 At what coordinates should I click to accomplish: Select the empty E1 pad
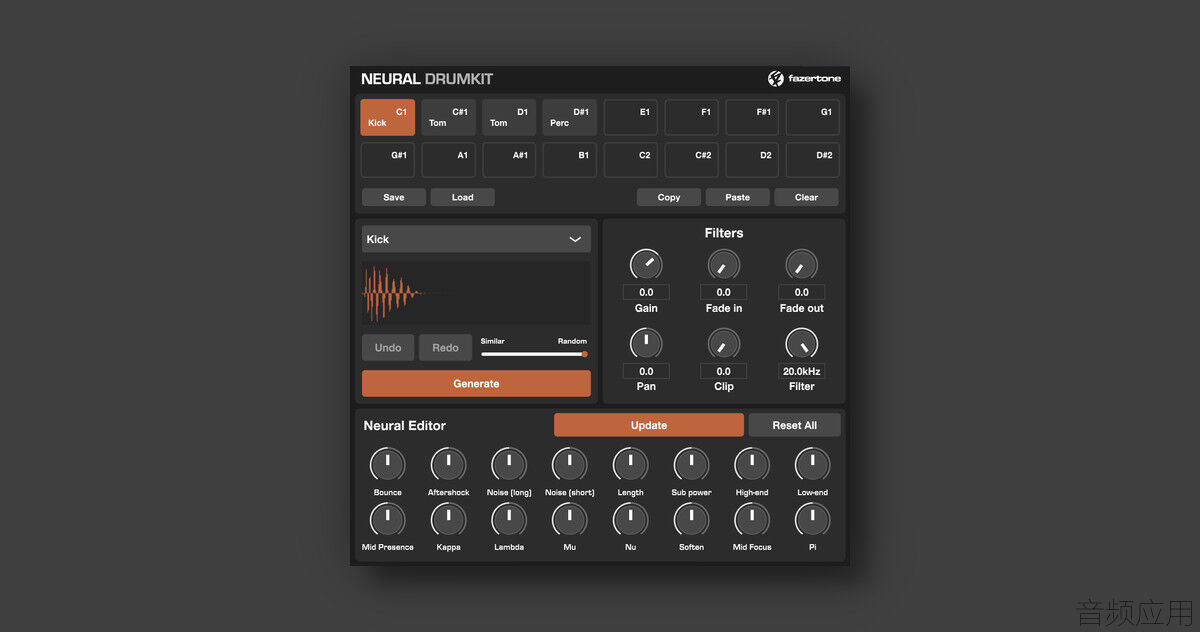click(631, 117)
